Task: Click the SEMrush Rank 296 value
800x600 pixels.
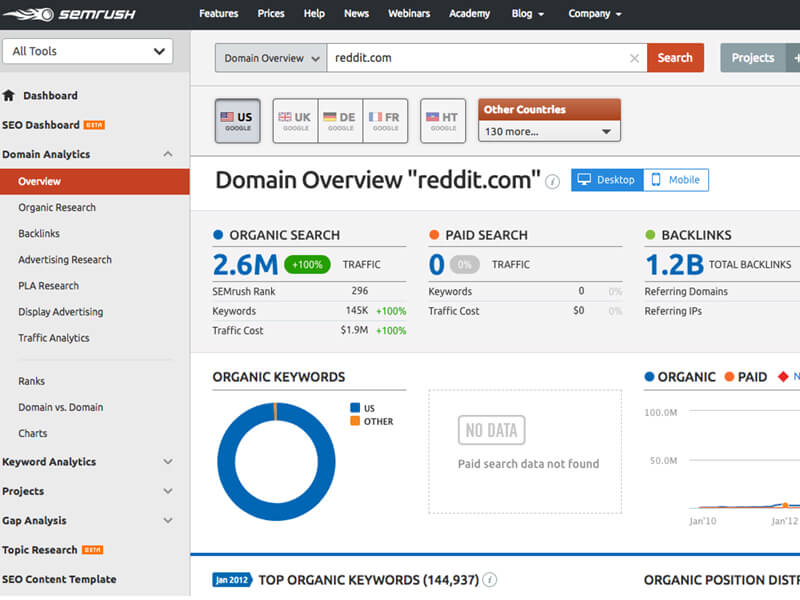Action: [360, 291]
